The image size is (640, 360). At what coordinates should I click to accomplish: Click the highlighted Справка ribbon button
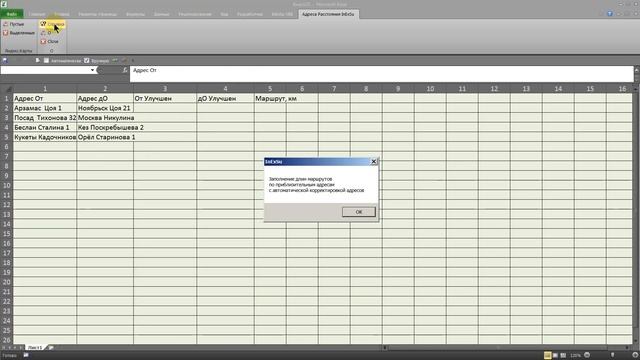pos(52,24)
